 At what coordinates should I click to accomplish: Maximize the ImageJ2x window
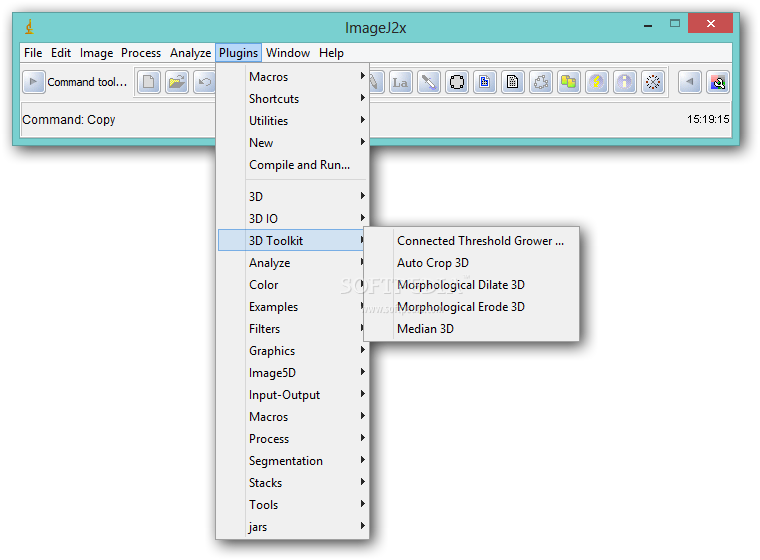pos(675,23)
